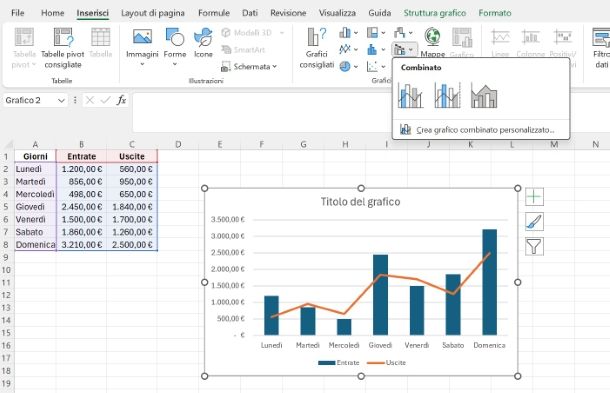The width and height of the screenshot is (610, 393).
Task: Insert a Mappe map chart
Action: click(432, 42)
